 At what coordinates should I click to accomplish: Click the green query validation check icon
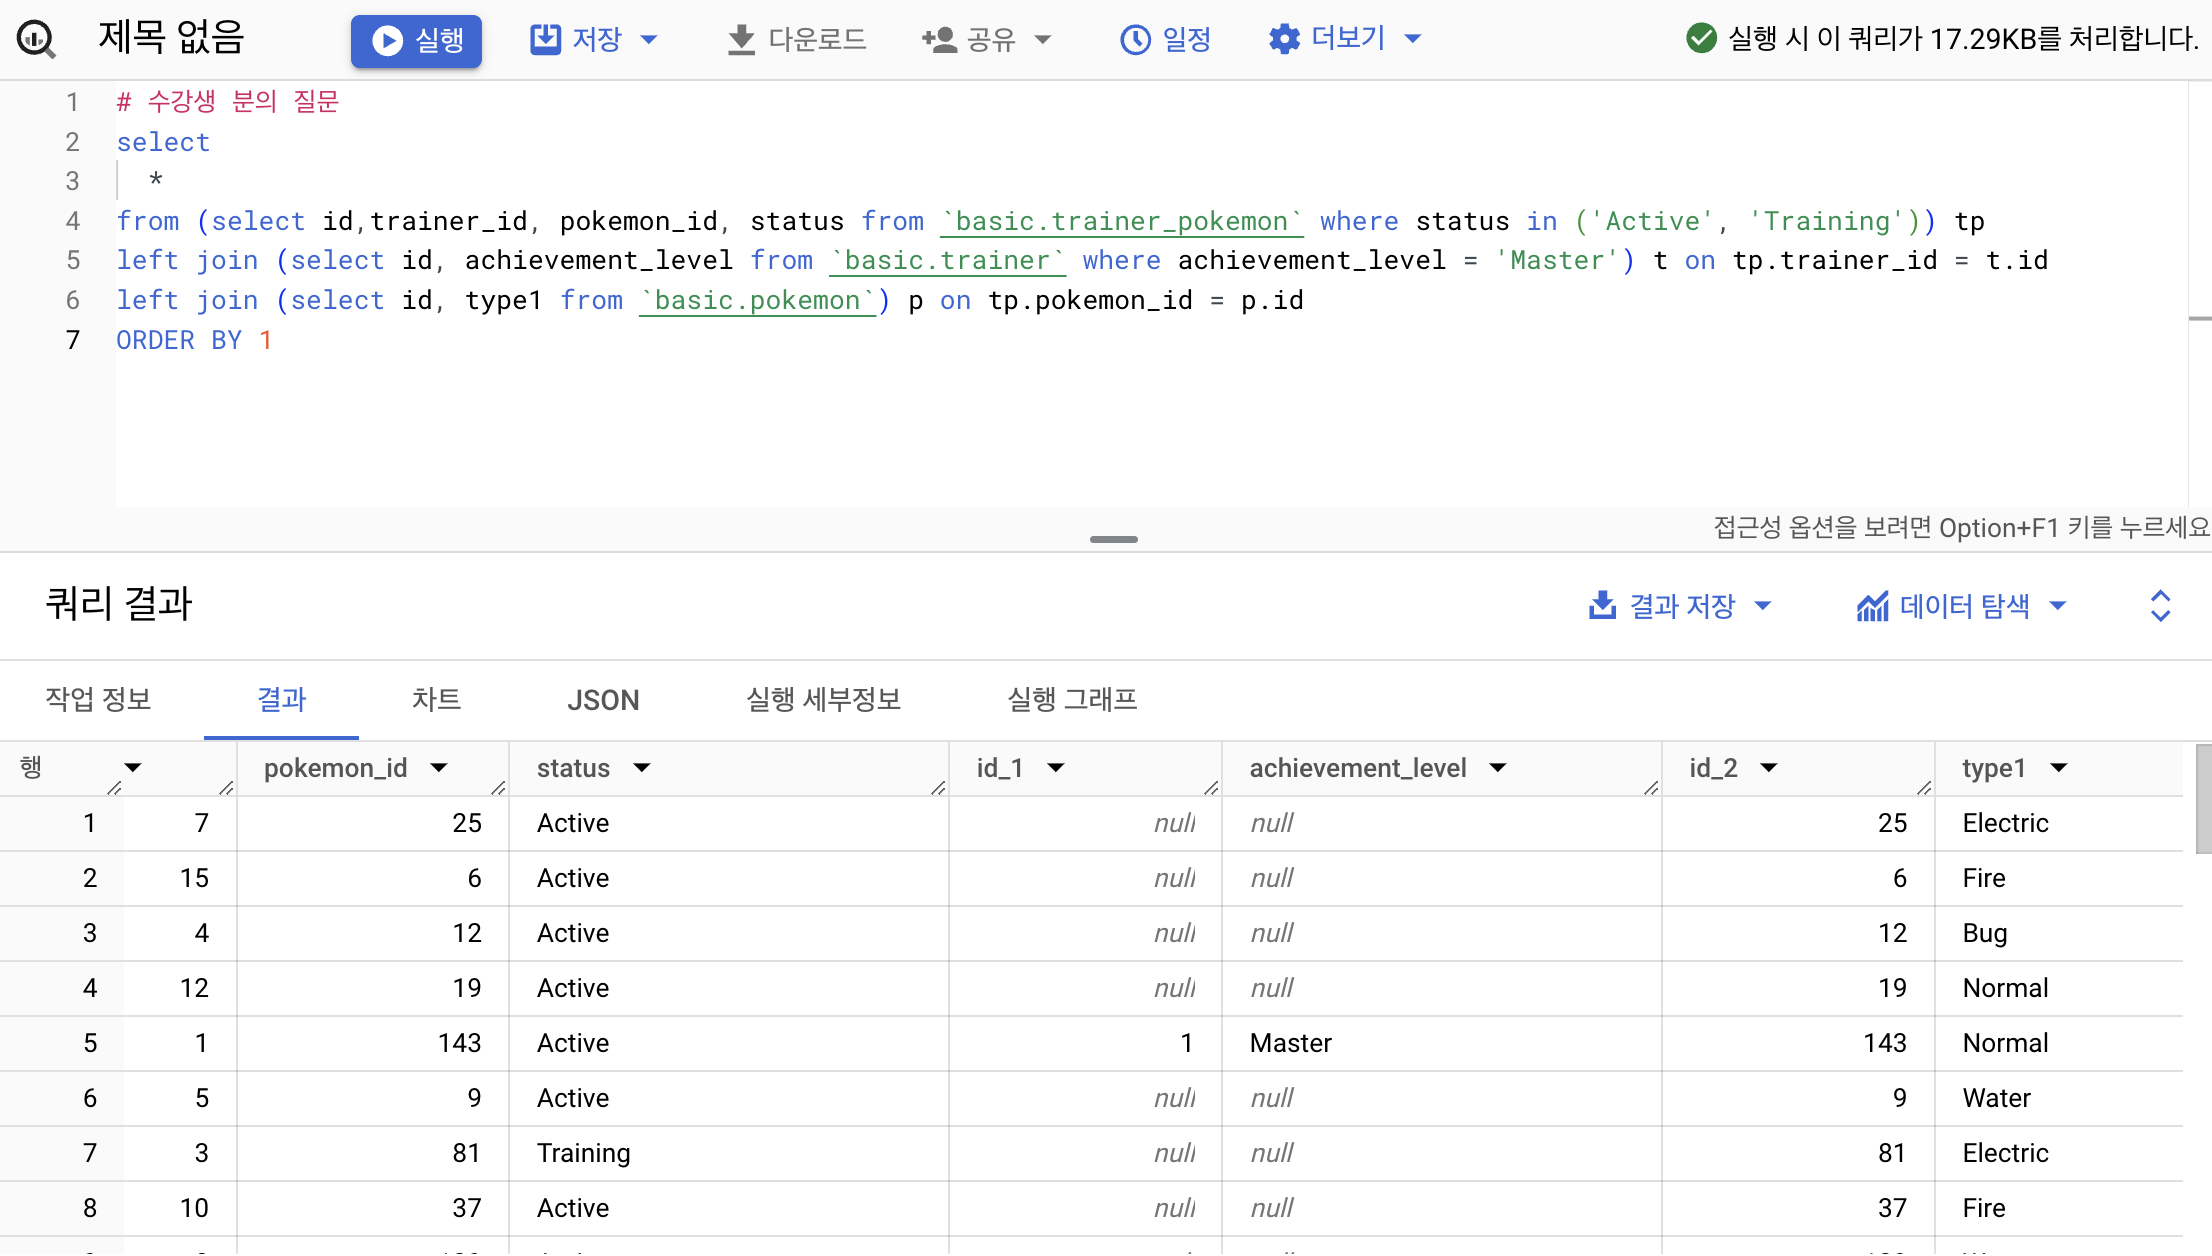1701,38
